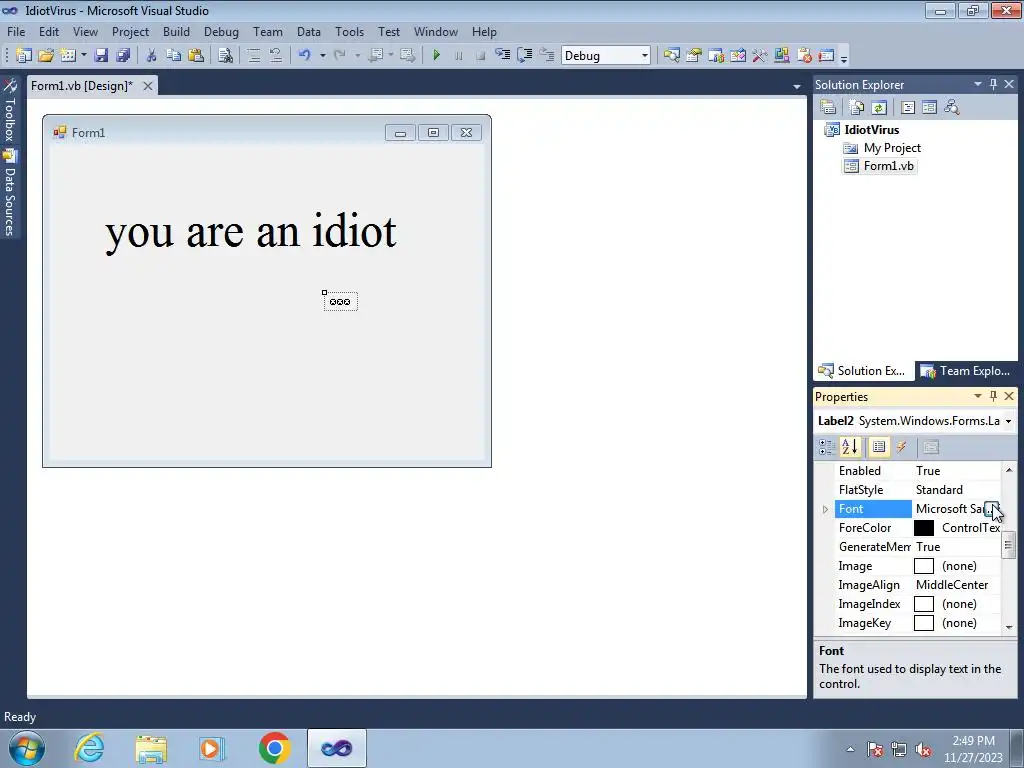Click the Properties Window toolbar icon
The image size is (1024, 768).
pyautogui.click(x=694, y=56)
